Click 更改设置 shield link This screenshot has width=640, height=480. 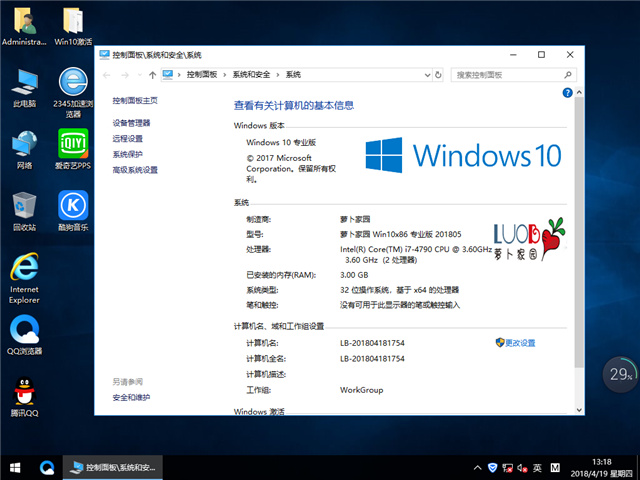tap(516, 343)
